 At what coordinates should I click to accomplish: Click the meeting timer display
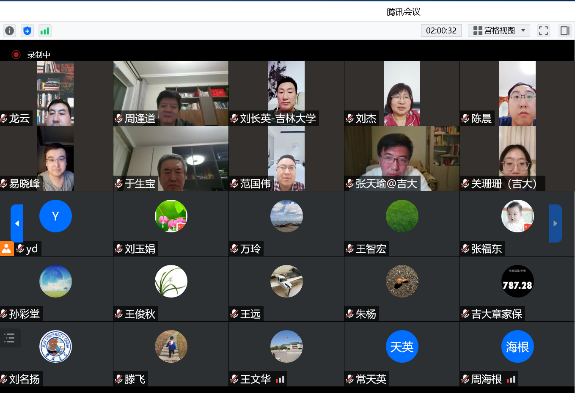pos(441,30)
